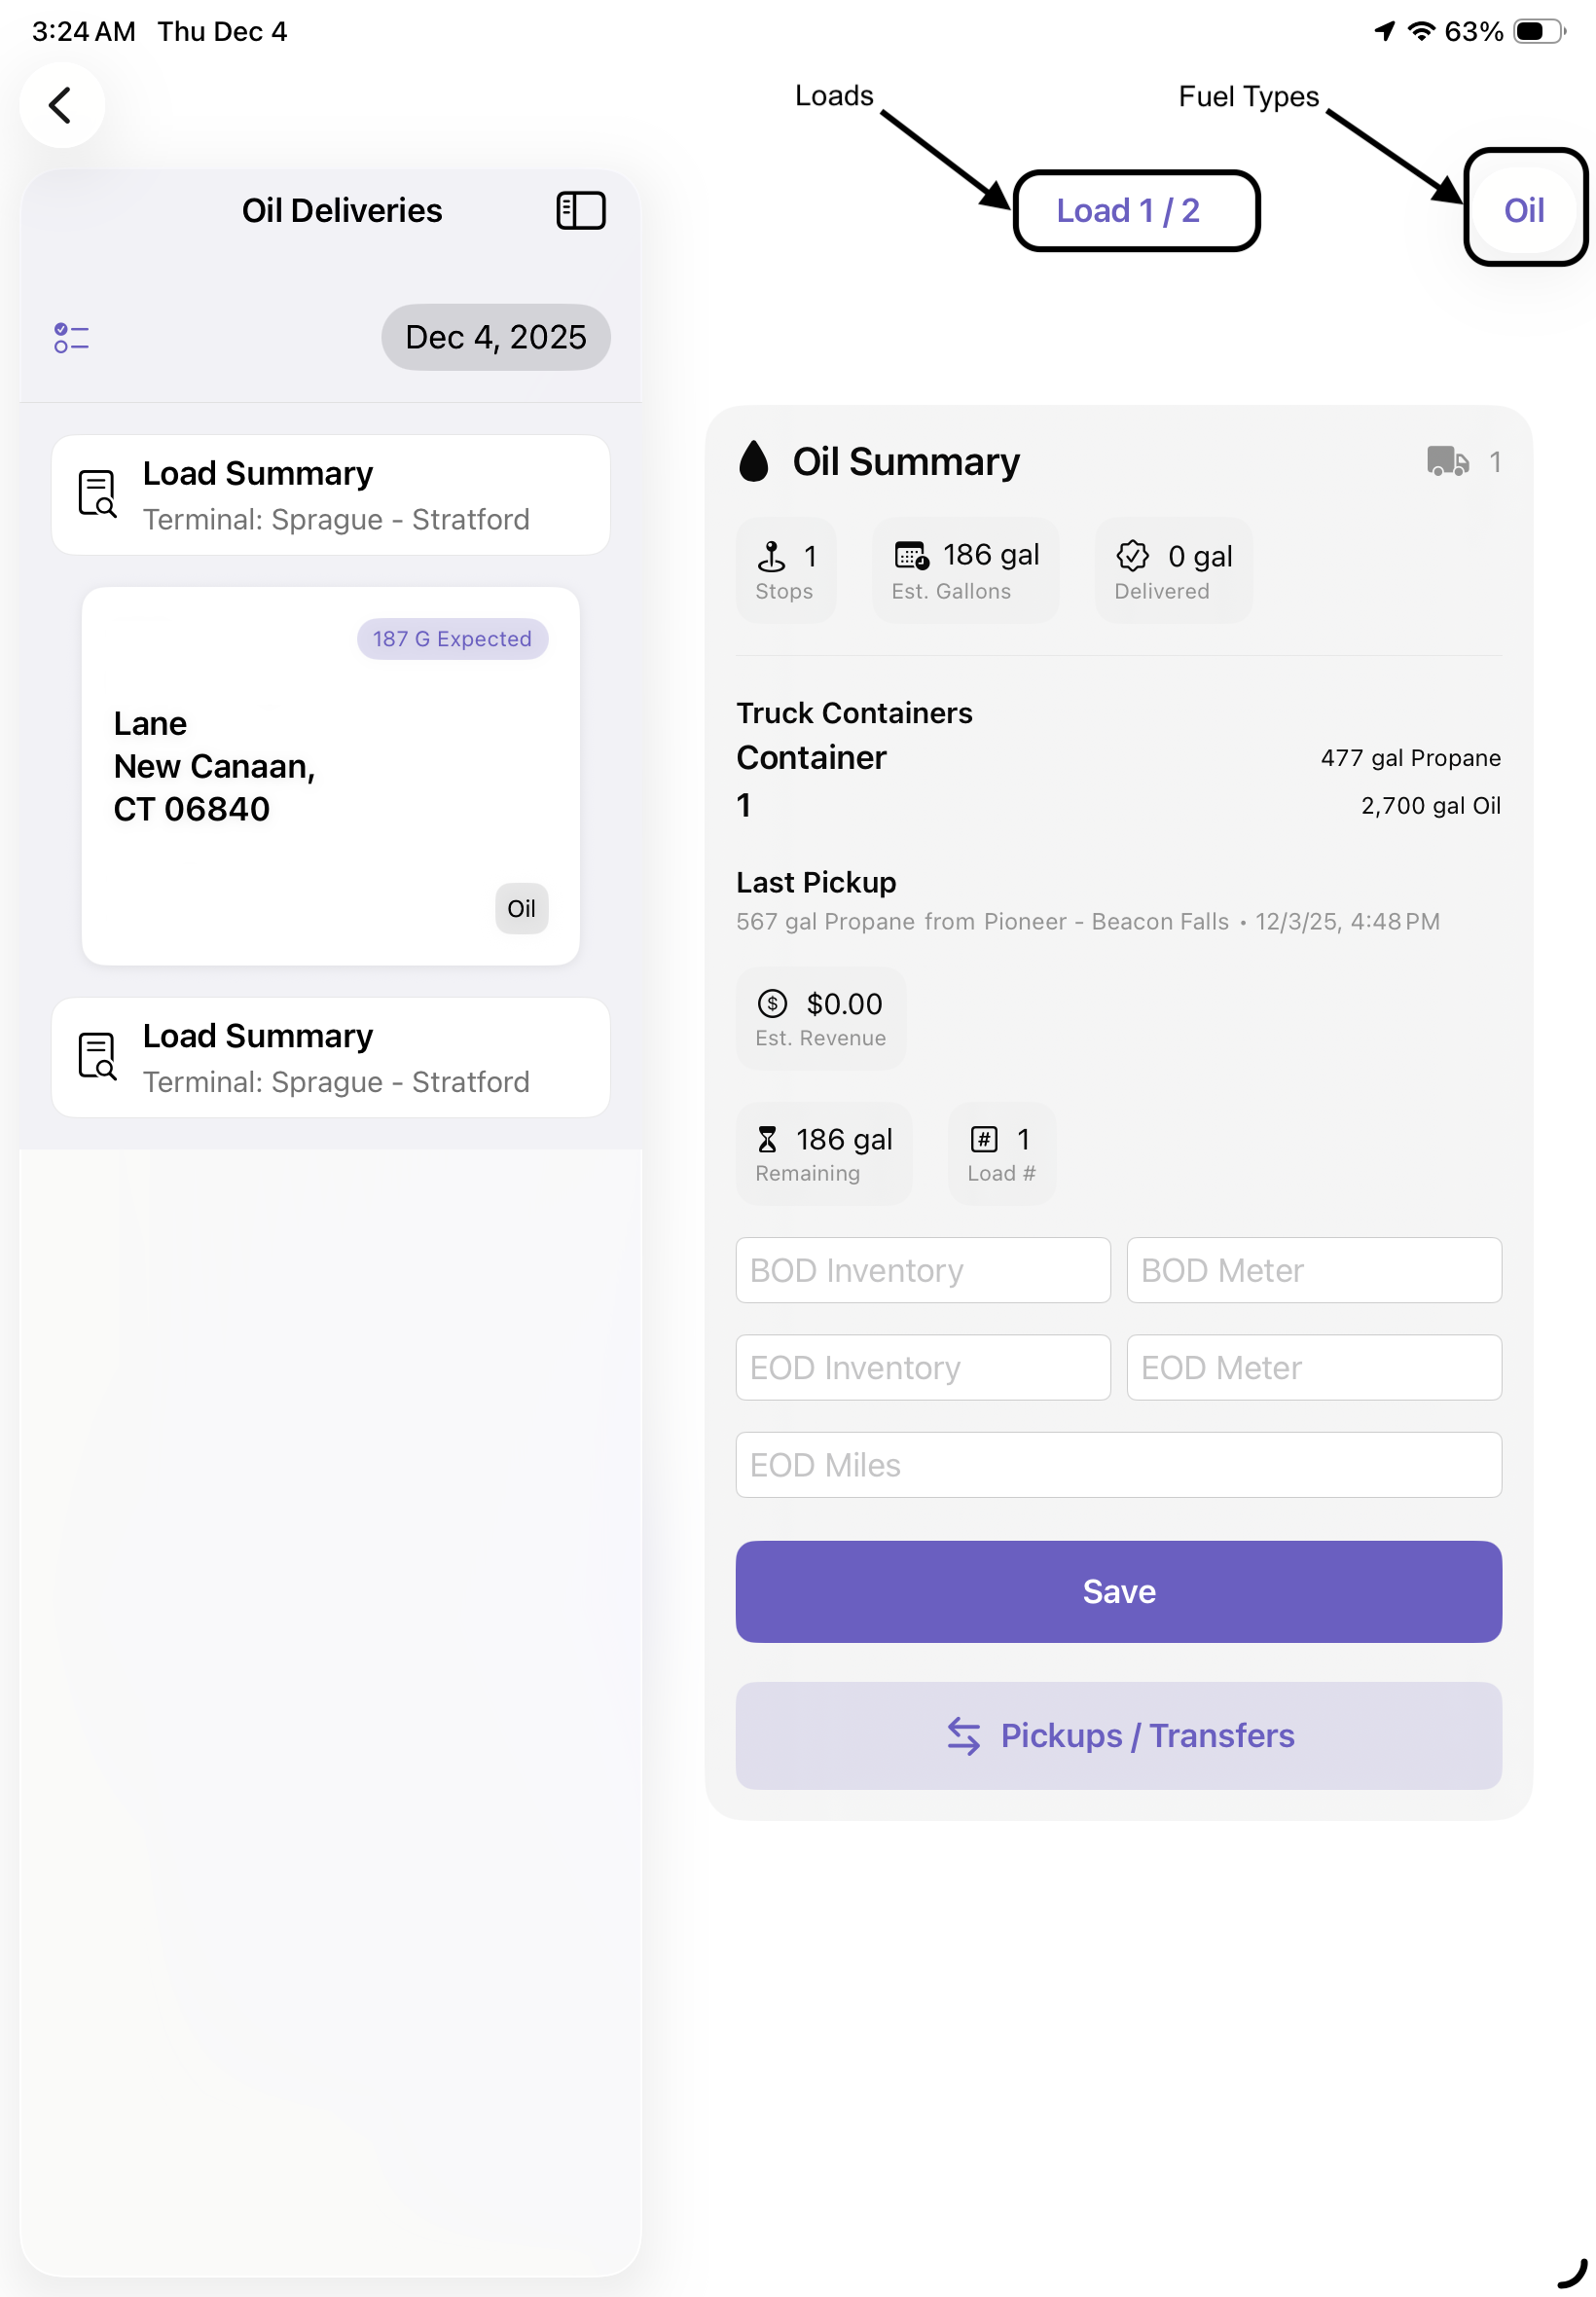Tap the Est. Gallons calendar icon

[x=911, y=555]
